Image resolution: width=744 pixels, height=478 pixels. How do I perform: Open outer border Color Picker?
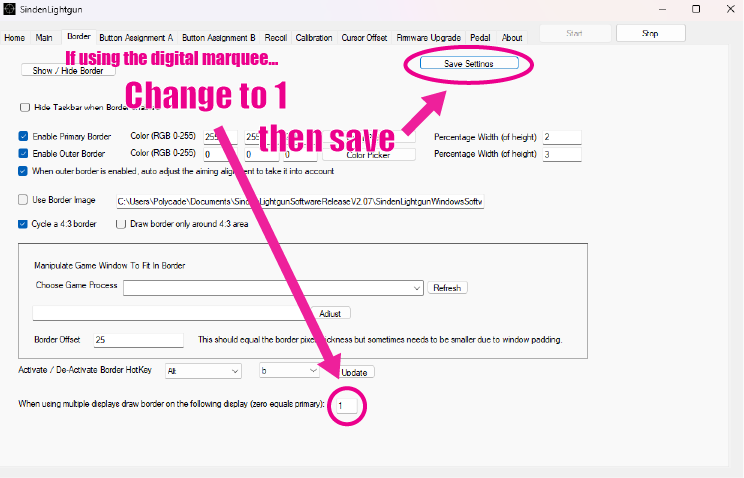[x=369, y=155]
